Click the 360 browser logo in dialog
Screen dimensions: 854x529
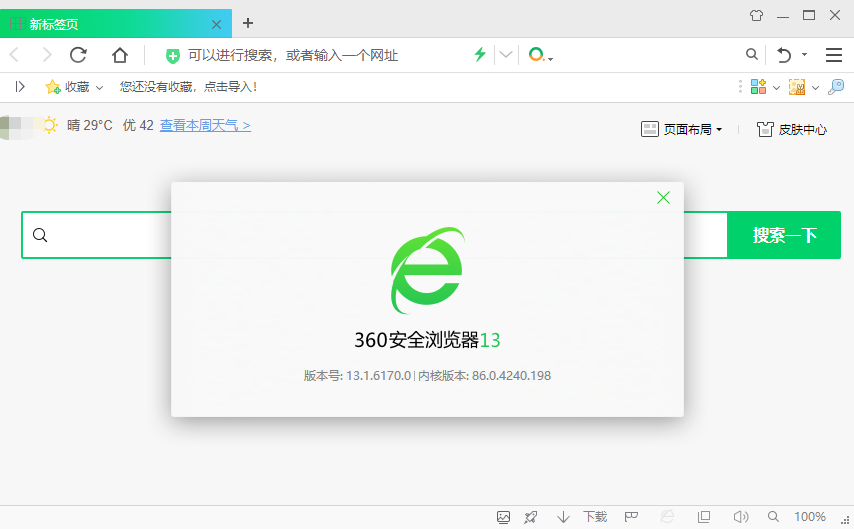click(428, 271)
